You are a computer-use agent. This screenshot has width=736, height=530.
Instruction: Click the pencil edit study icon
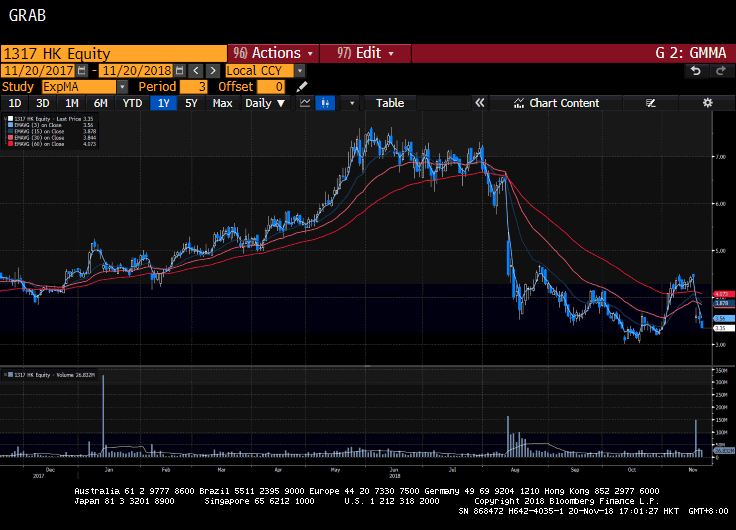point(302,87)
